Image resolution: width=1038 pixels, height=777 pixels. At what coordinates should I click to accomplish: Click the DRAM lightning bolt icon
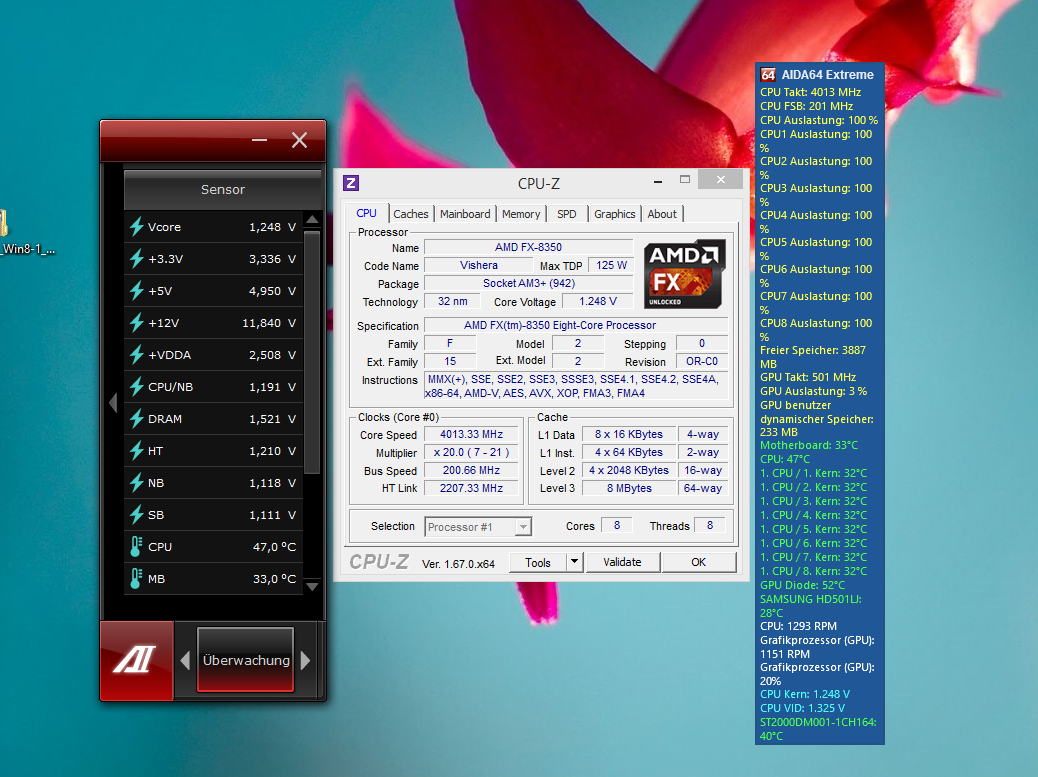click(136, 419)
